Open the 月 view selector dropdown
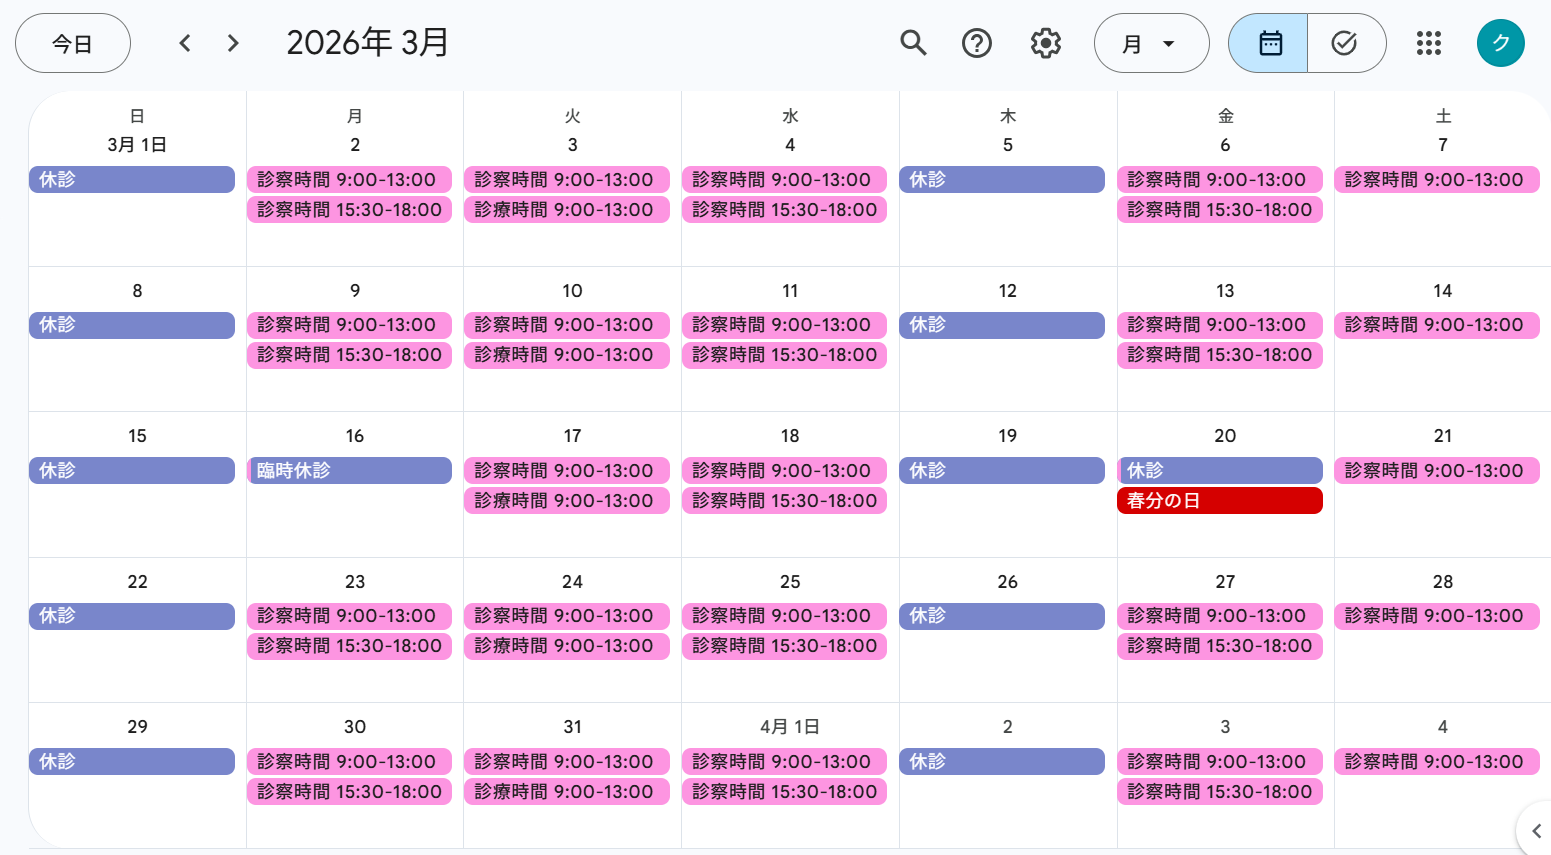The image size is (1551, 855). pos(1151,43)
